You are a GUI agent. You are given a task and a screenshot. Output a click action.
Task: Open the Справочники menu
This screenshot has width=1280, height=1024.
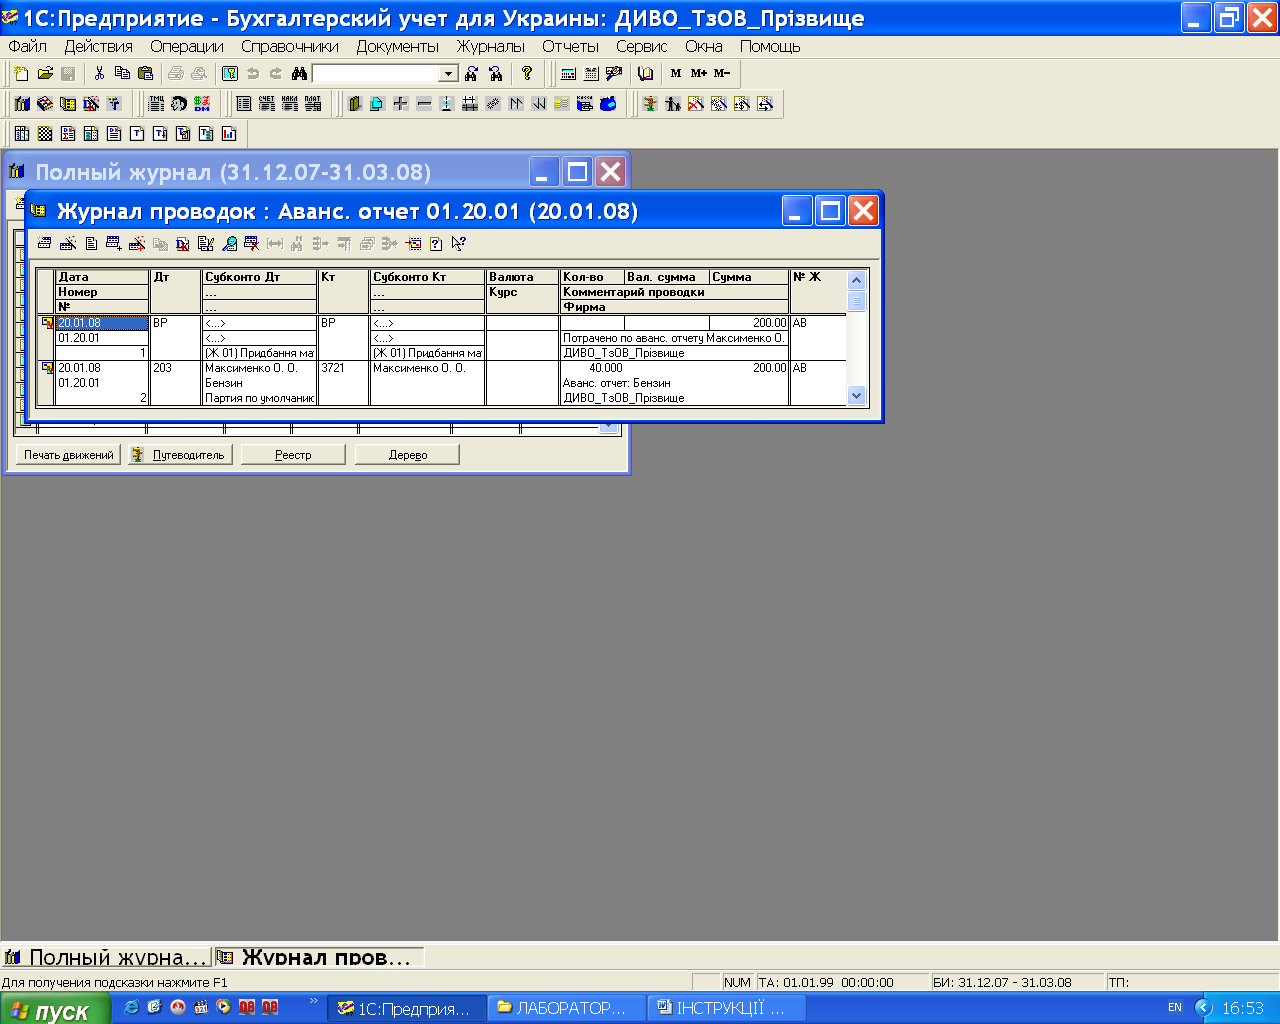click(x=290, y=46)
